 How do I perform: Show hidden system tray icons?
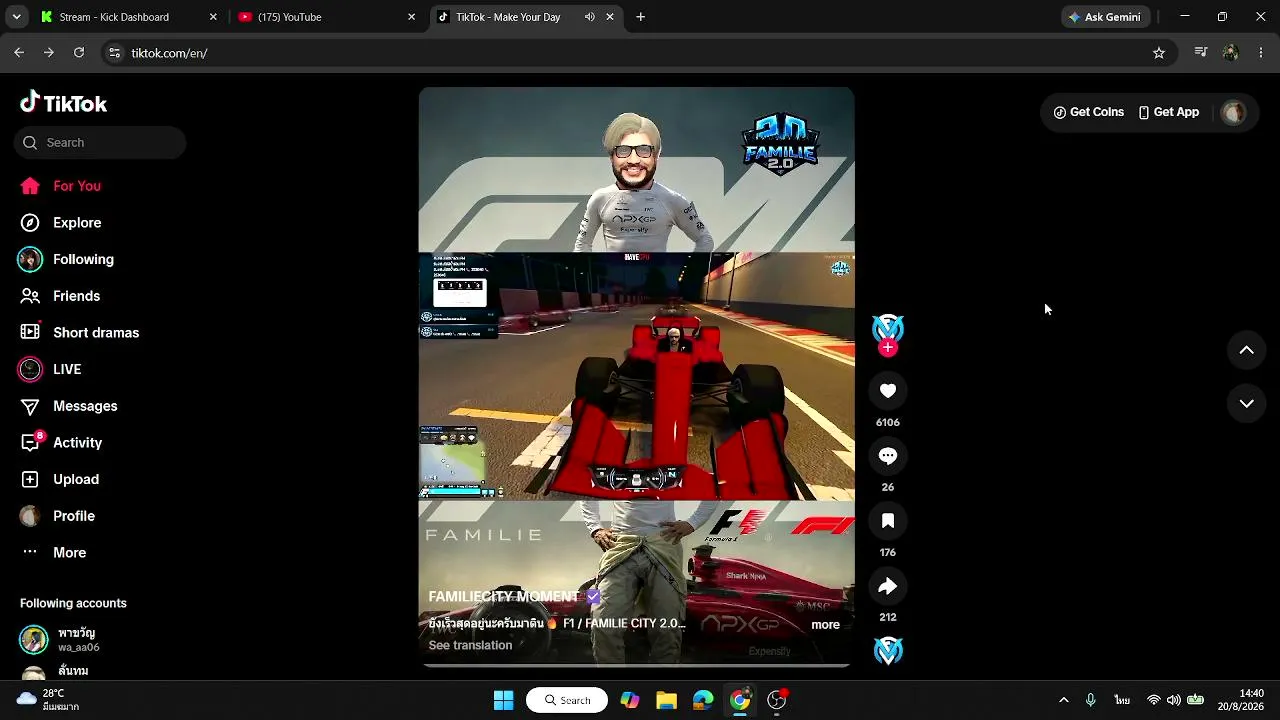click(x=1063, y=700)
